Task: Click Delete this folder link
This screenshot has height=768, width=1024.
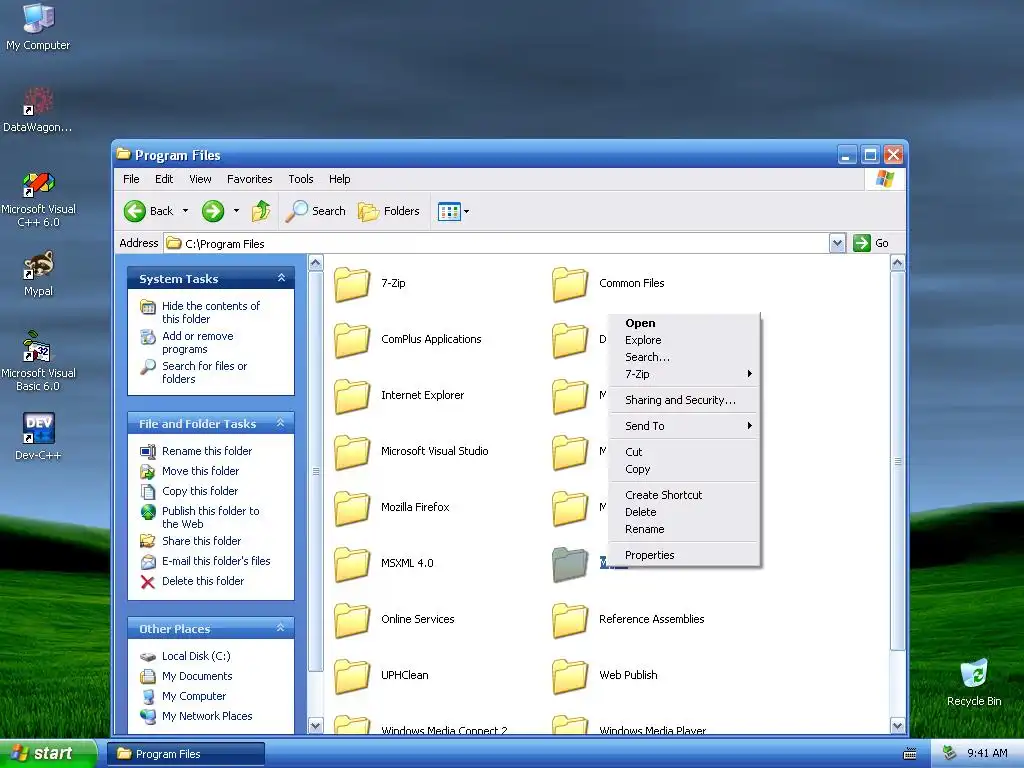Action: (202, 581)
